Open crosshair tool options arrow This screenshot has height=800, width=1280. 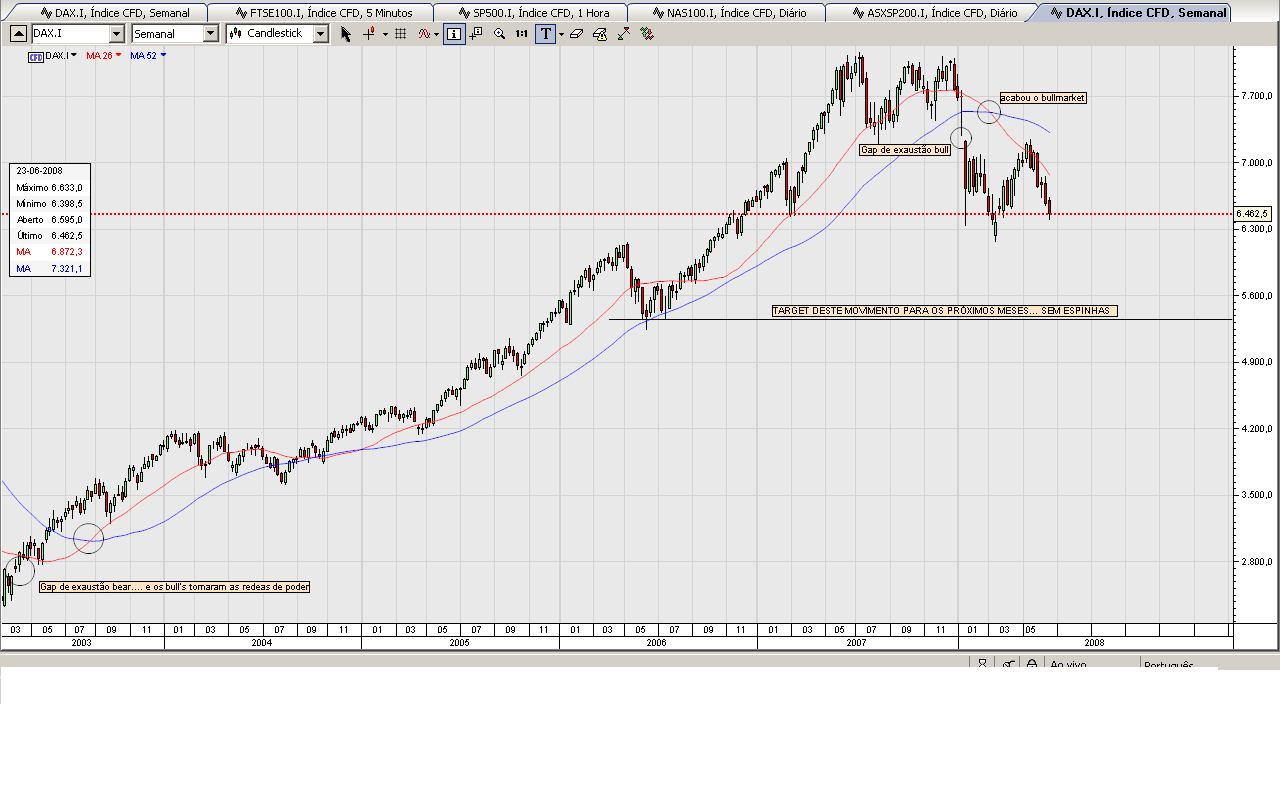tap(385, 33)
